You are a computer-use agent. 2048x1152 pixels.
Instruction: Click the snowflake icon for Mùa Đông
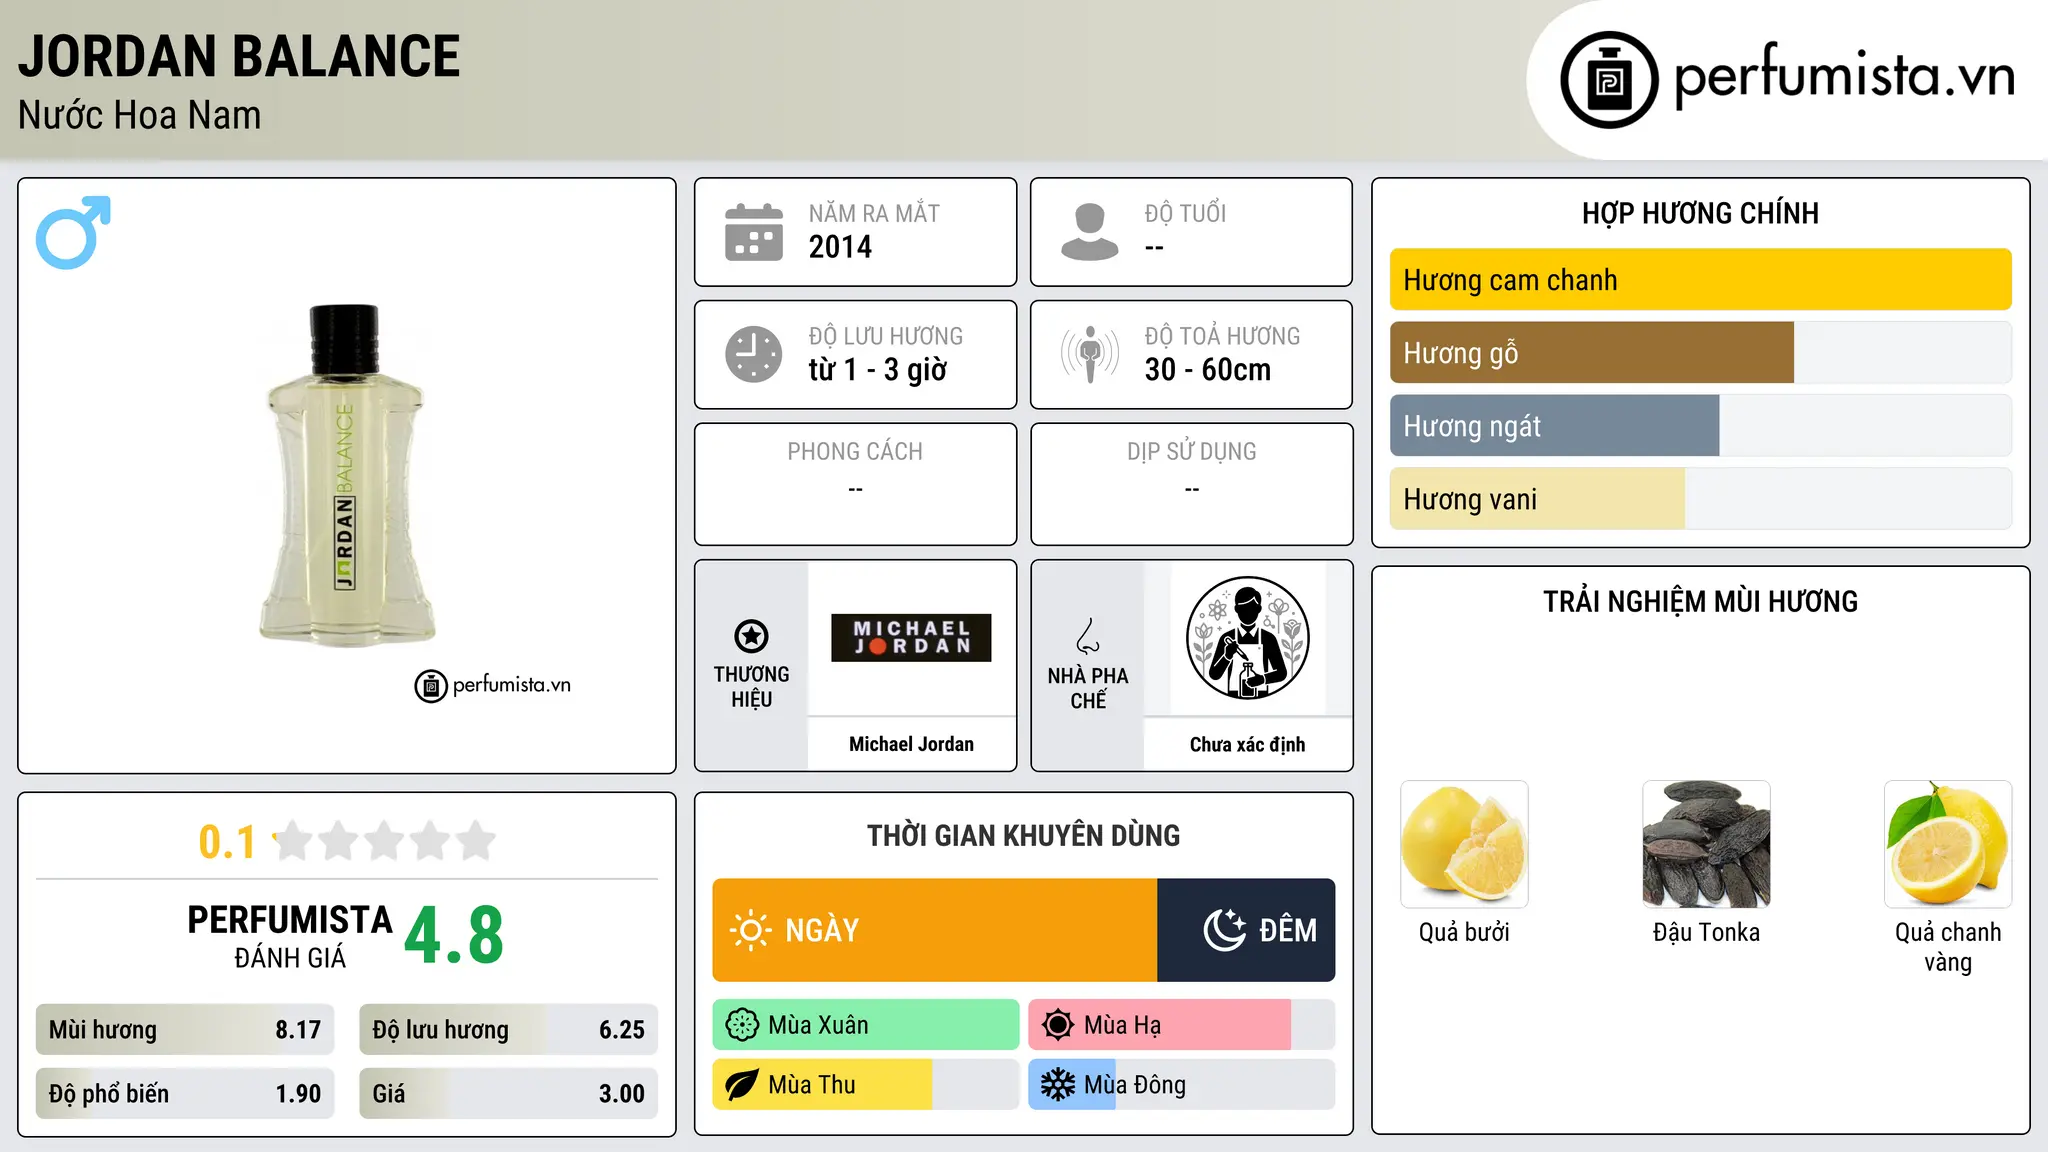click(x=1058, y=1085)
